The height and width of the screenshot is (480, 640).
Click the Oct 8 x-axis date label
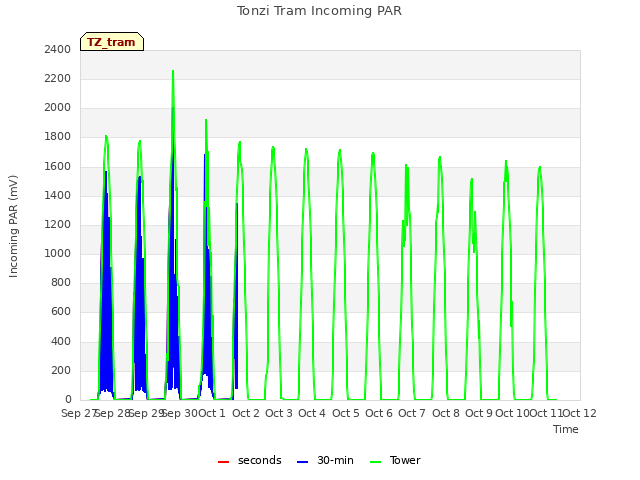pos(446,413)
